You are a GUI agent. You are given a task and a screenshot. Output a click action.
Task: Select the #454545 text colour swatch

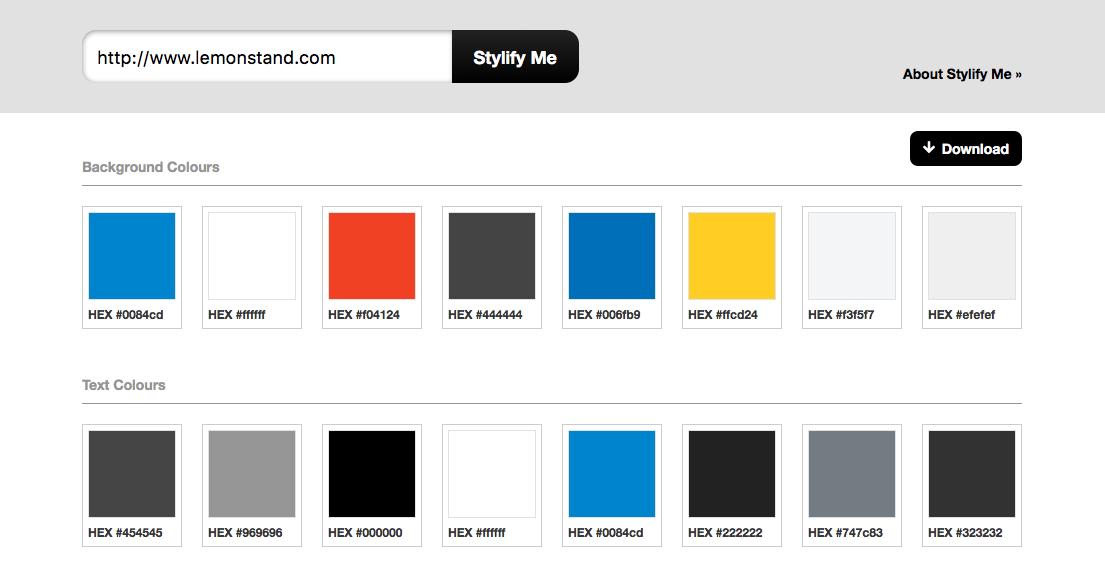click(x=132, y=474)
